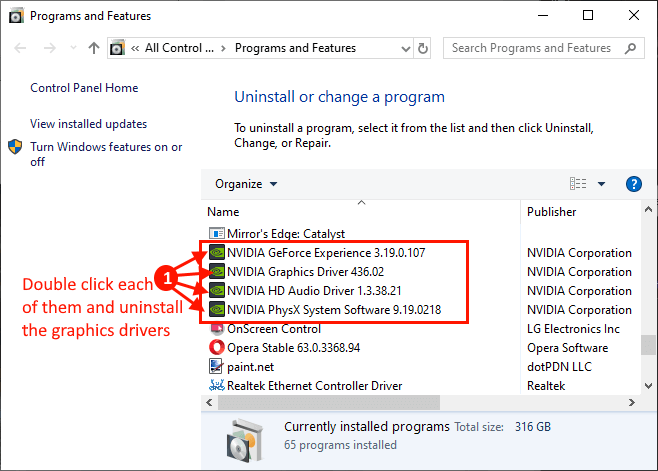Click the Back navigation arrow
The width and height of the screenshot is (658, 471).
coord(20,48)
